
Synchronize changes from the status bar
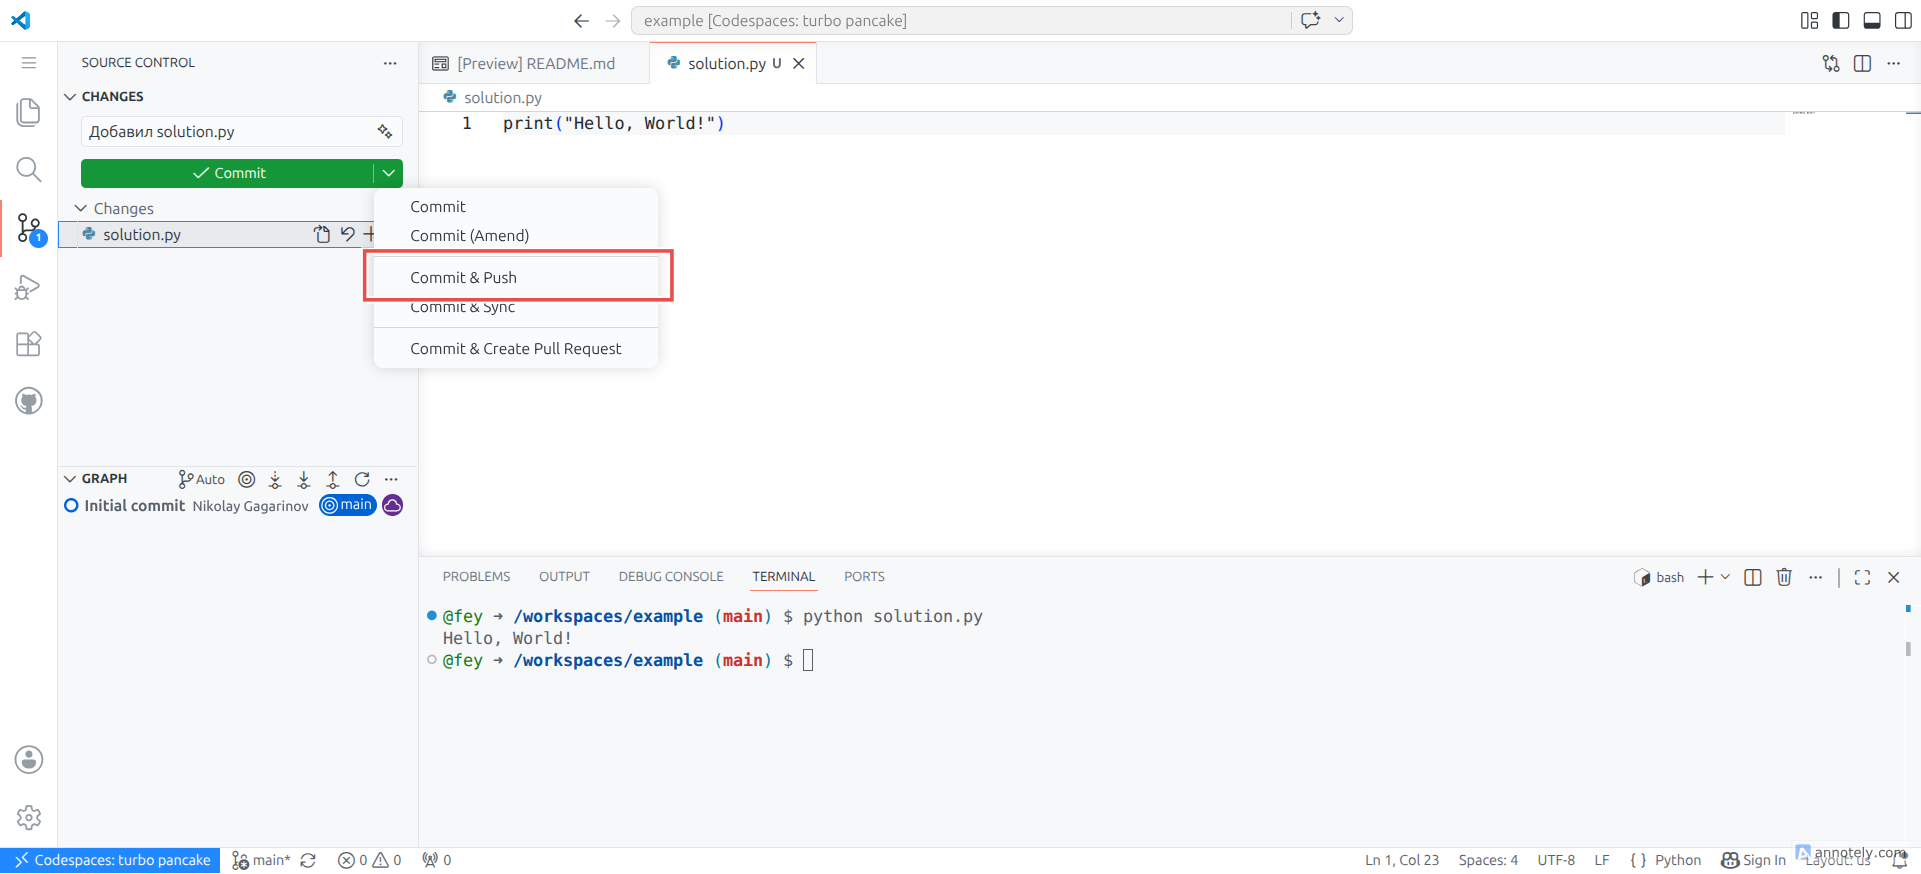[x=308, y=860]
